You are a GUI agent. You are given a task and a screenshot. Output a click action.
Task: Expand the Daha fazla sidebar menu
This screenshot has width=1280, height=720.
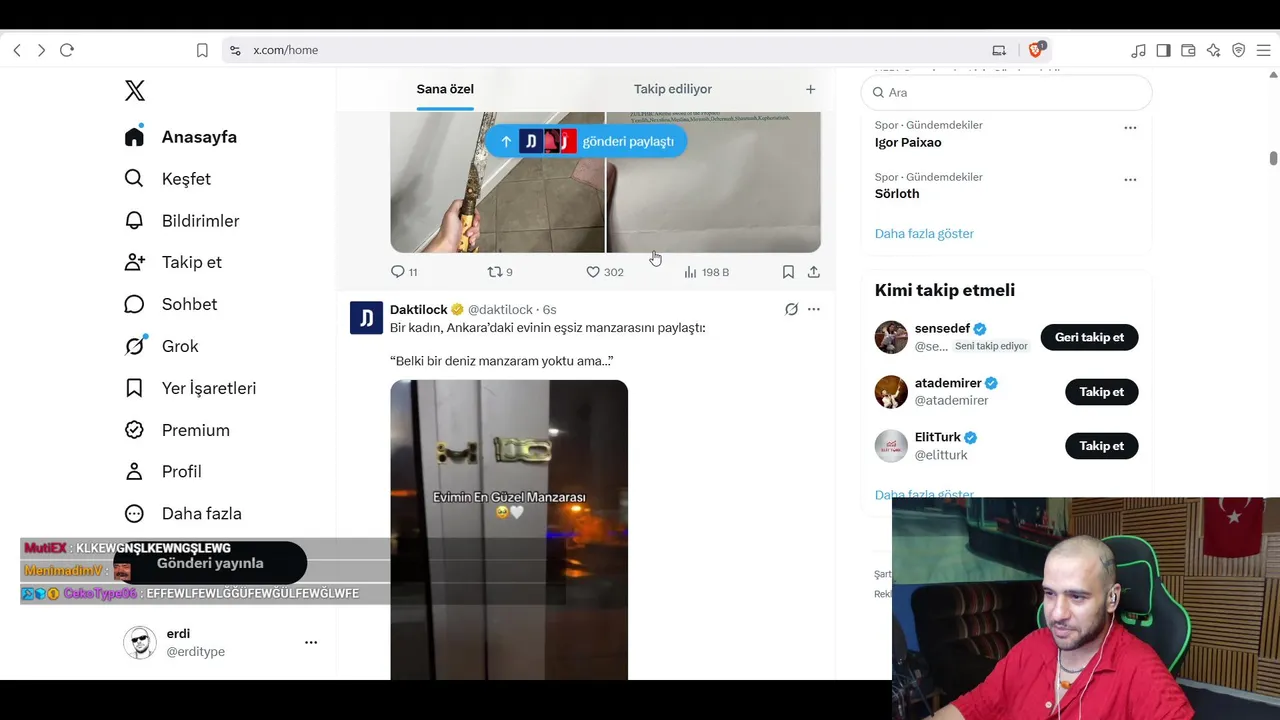coord(183,514)
